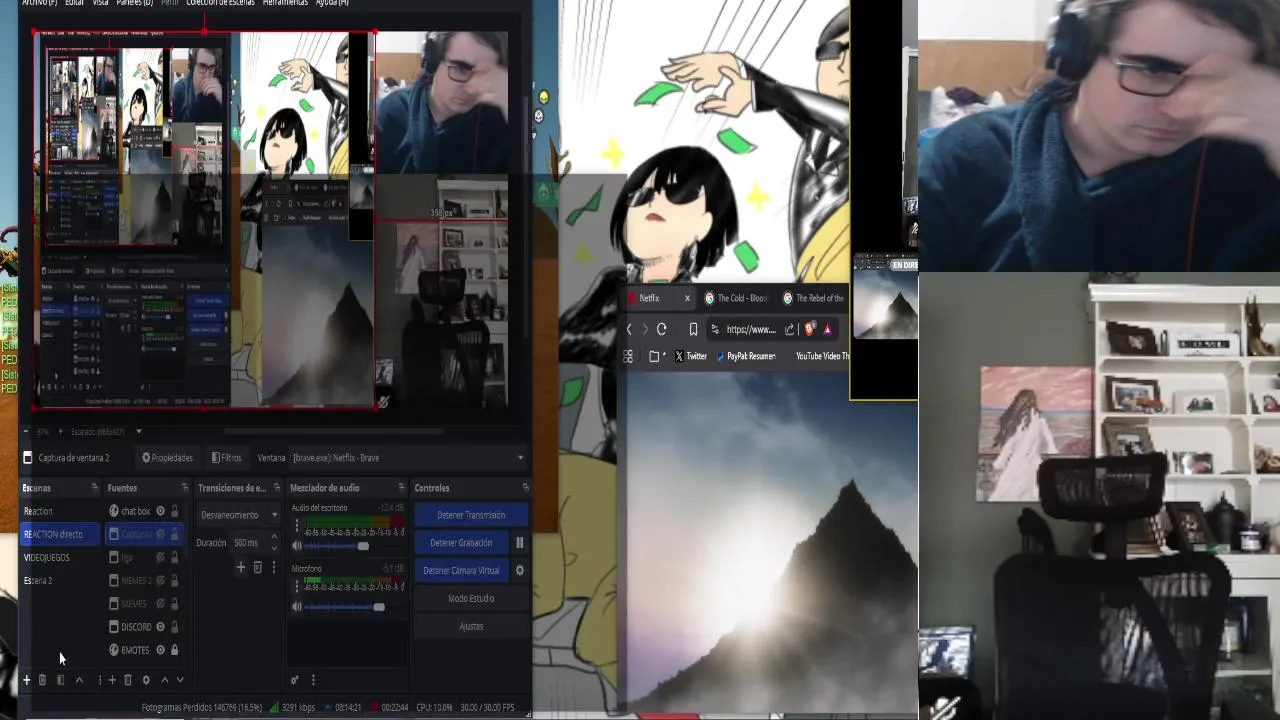The image size is (1280, 720).
Task: Toggle lock on MEMES 2 source
Action: coord(174,580)
